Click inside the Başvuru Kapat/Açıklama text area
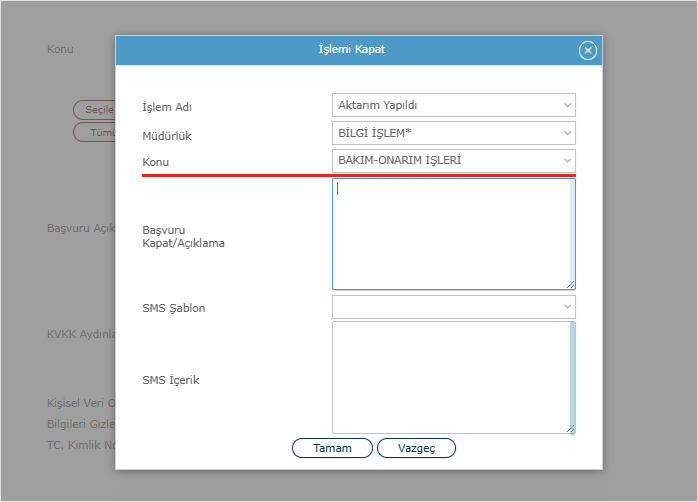 click(x=450, y=234)
